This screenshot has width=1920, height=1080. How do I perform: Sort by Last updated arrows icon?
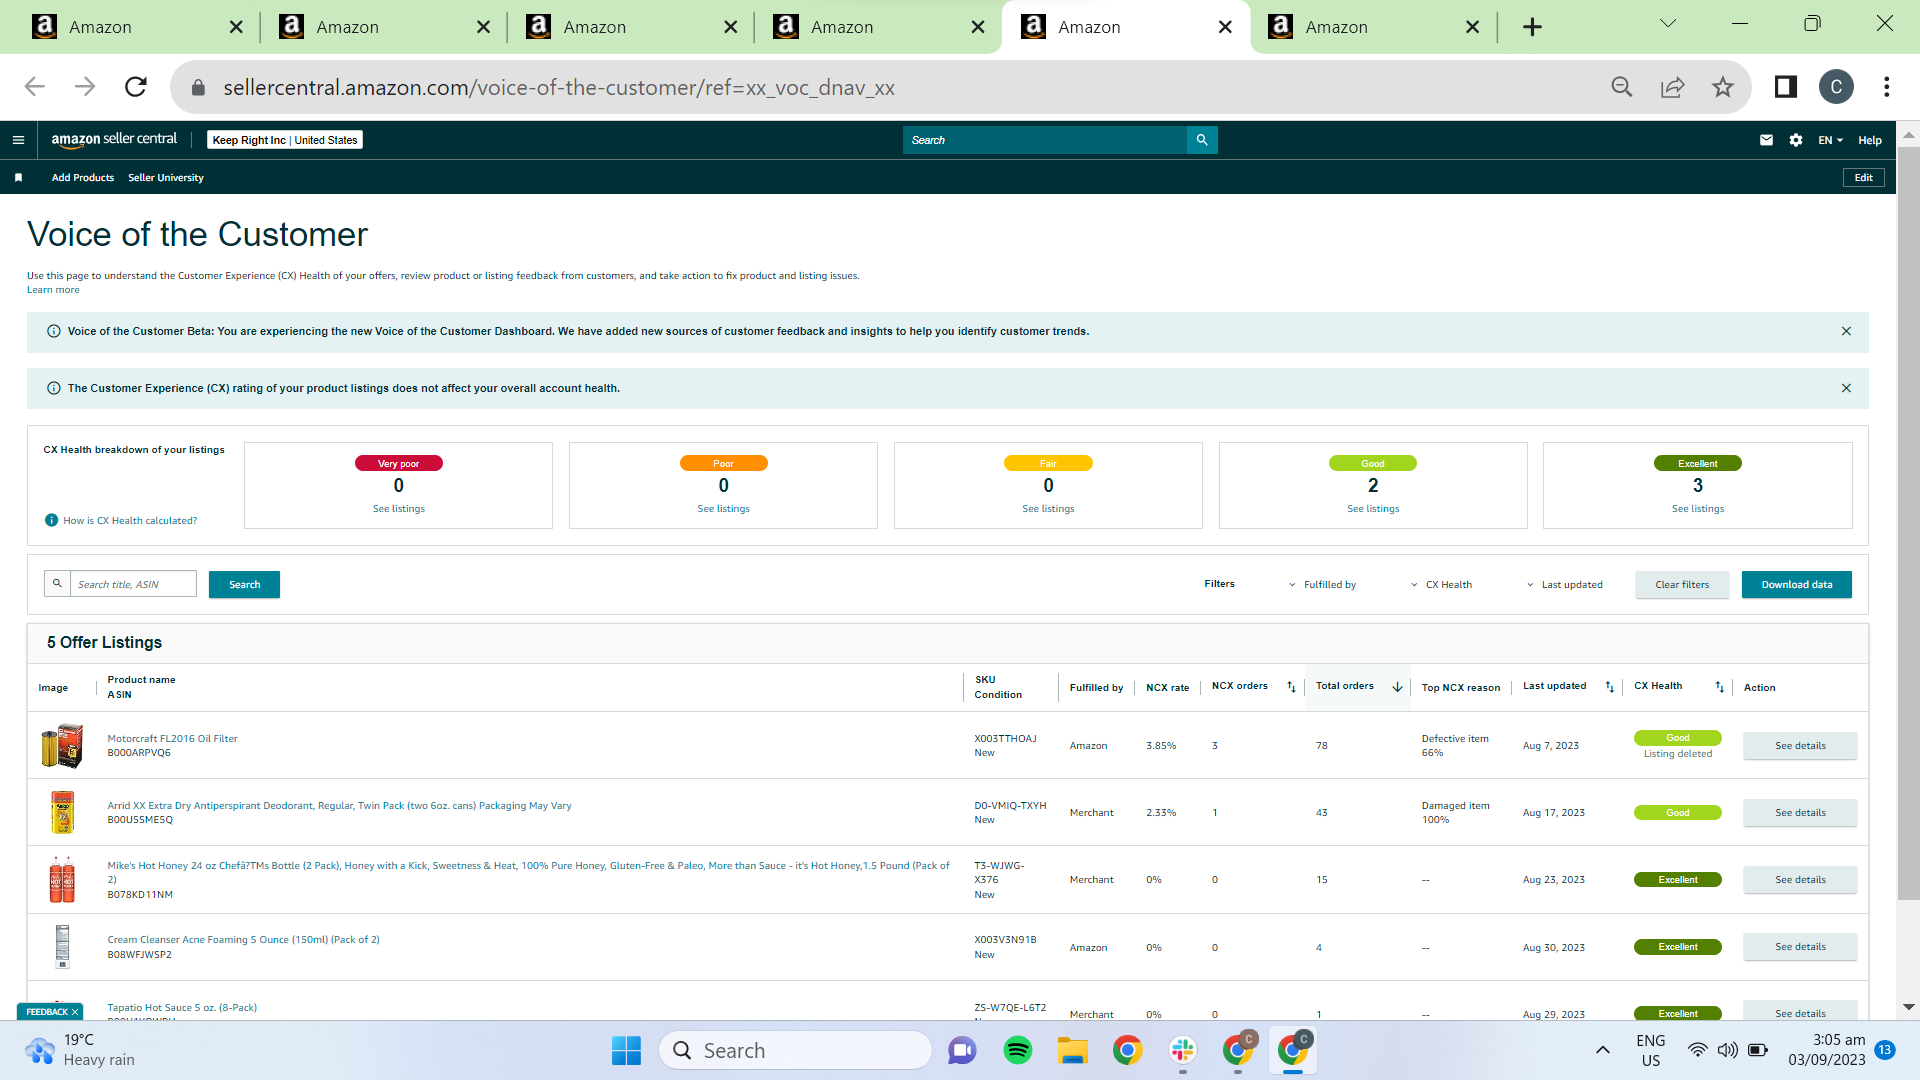coord(1609,687)
